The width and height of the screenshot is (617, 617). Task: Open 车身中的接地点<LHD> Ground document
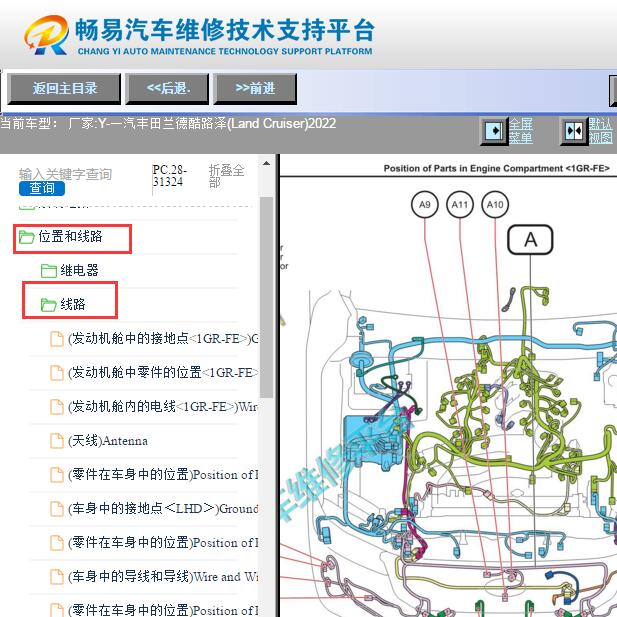pos(163,508)
